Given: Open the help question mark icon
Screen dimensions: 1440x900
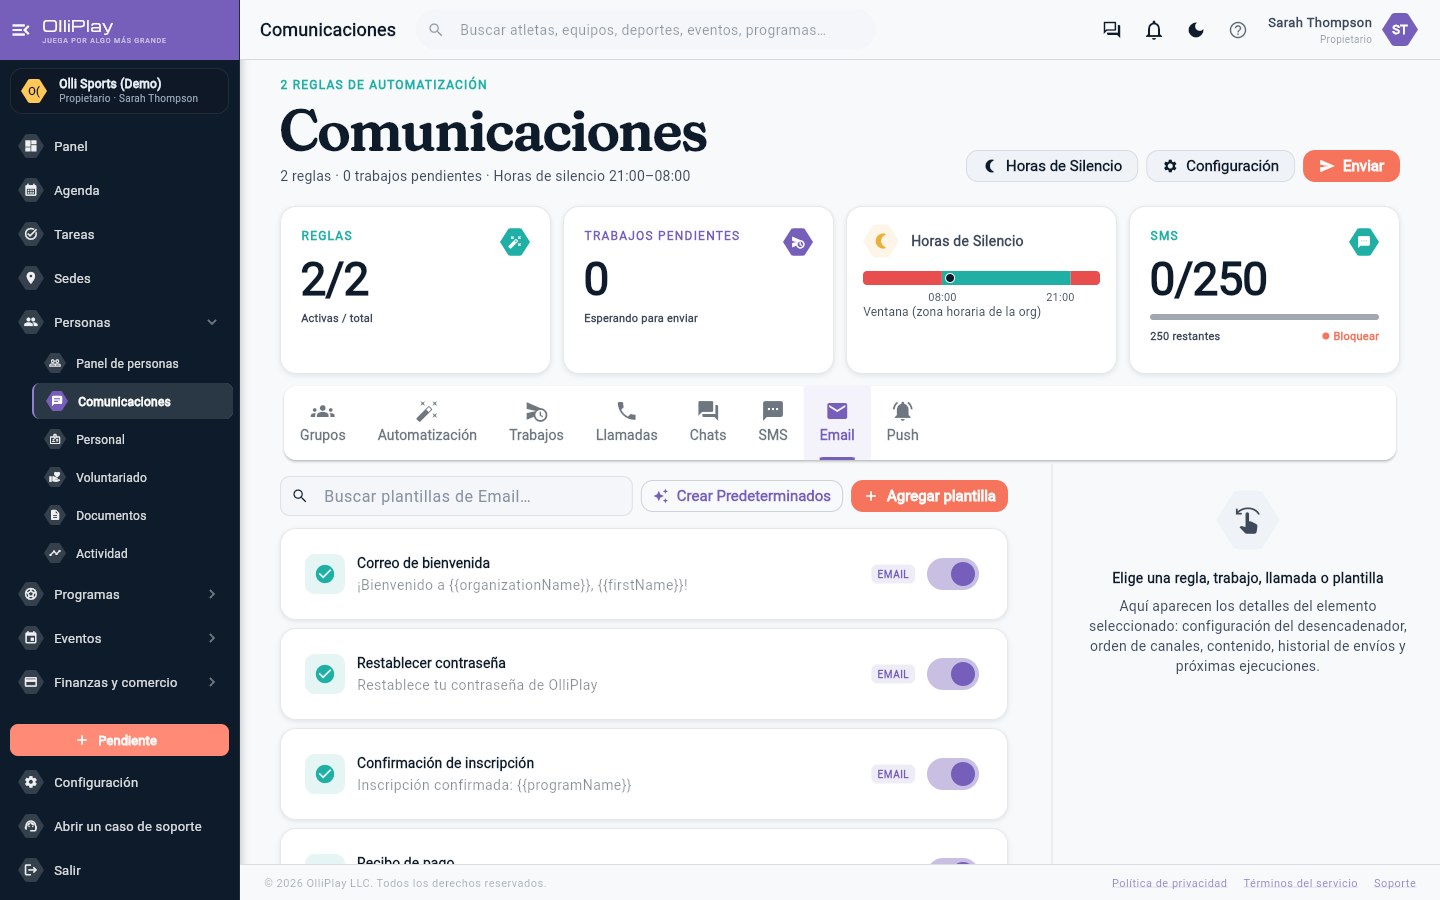Looking at the screenshot, I should pos(1238,30).
